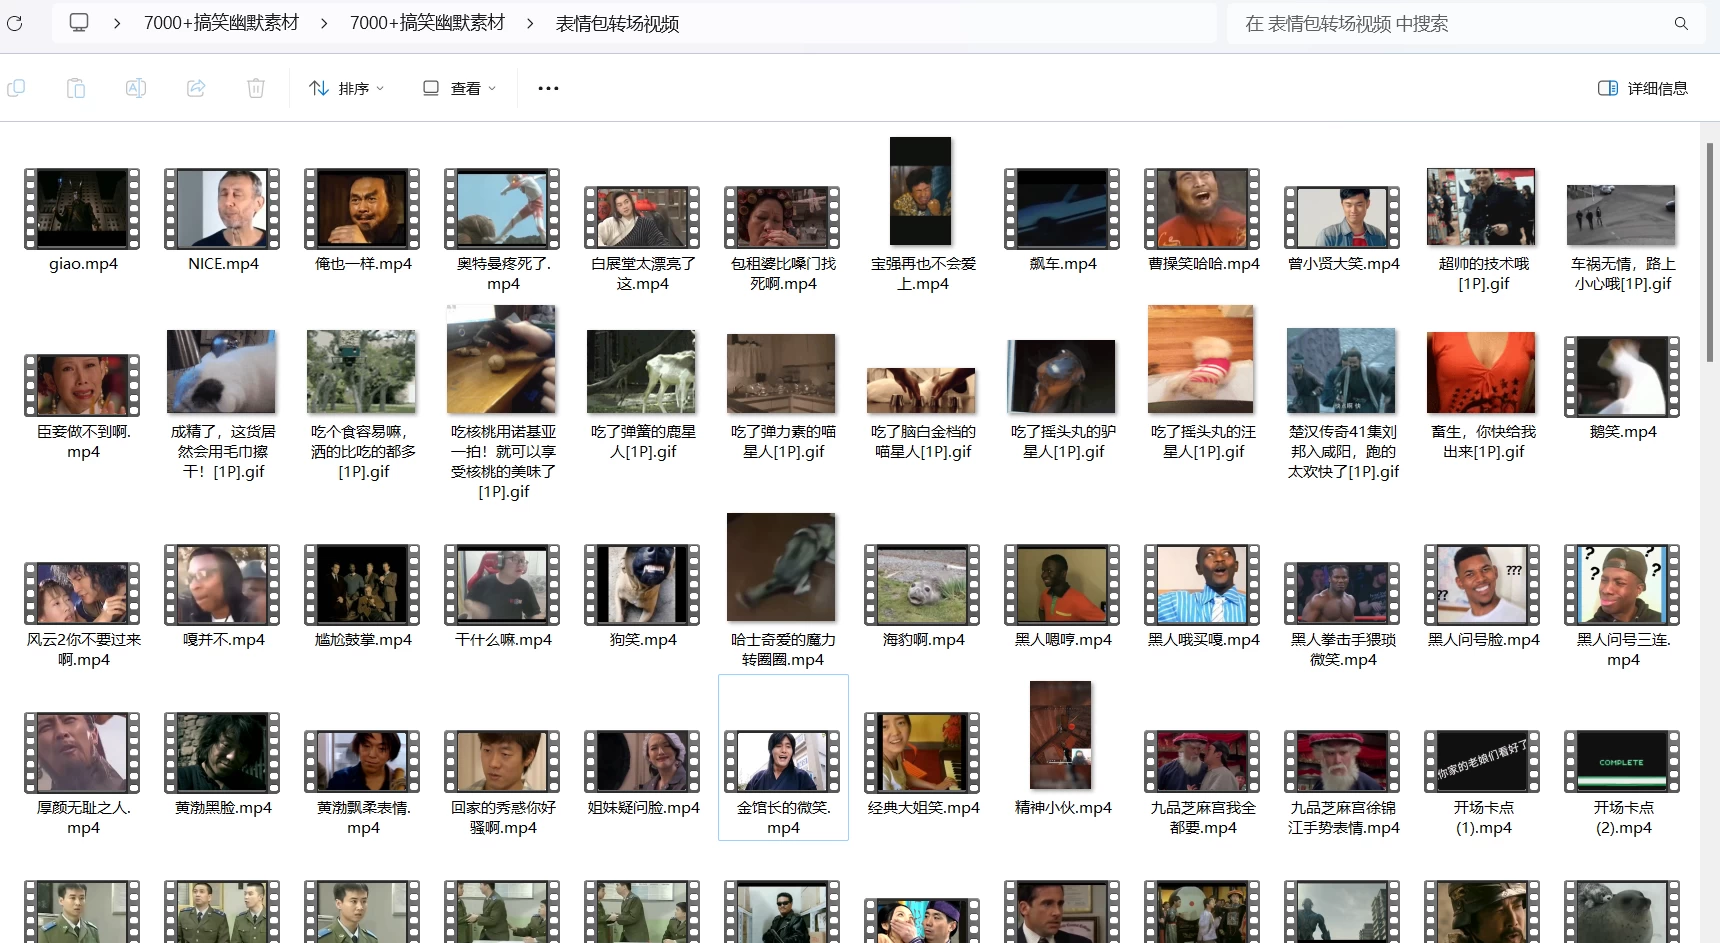This screenshot has width=1720, height=943.
Task: Select the 狗笑.mp4 thumbnail
Action: pos(642,584)
